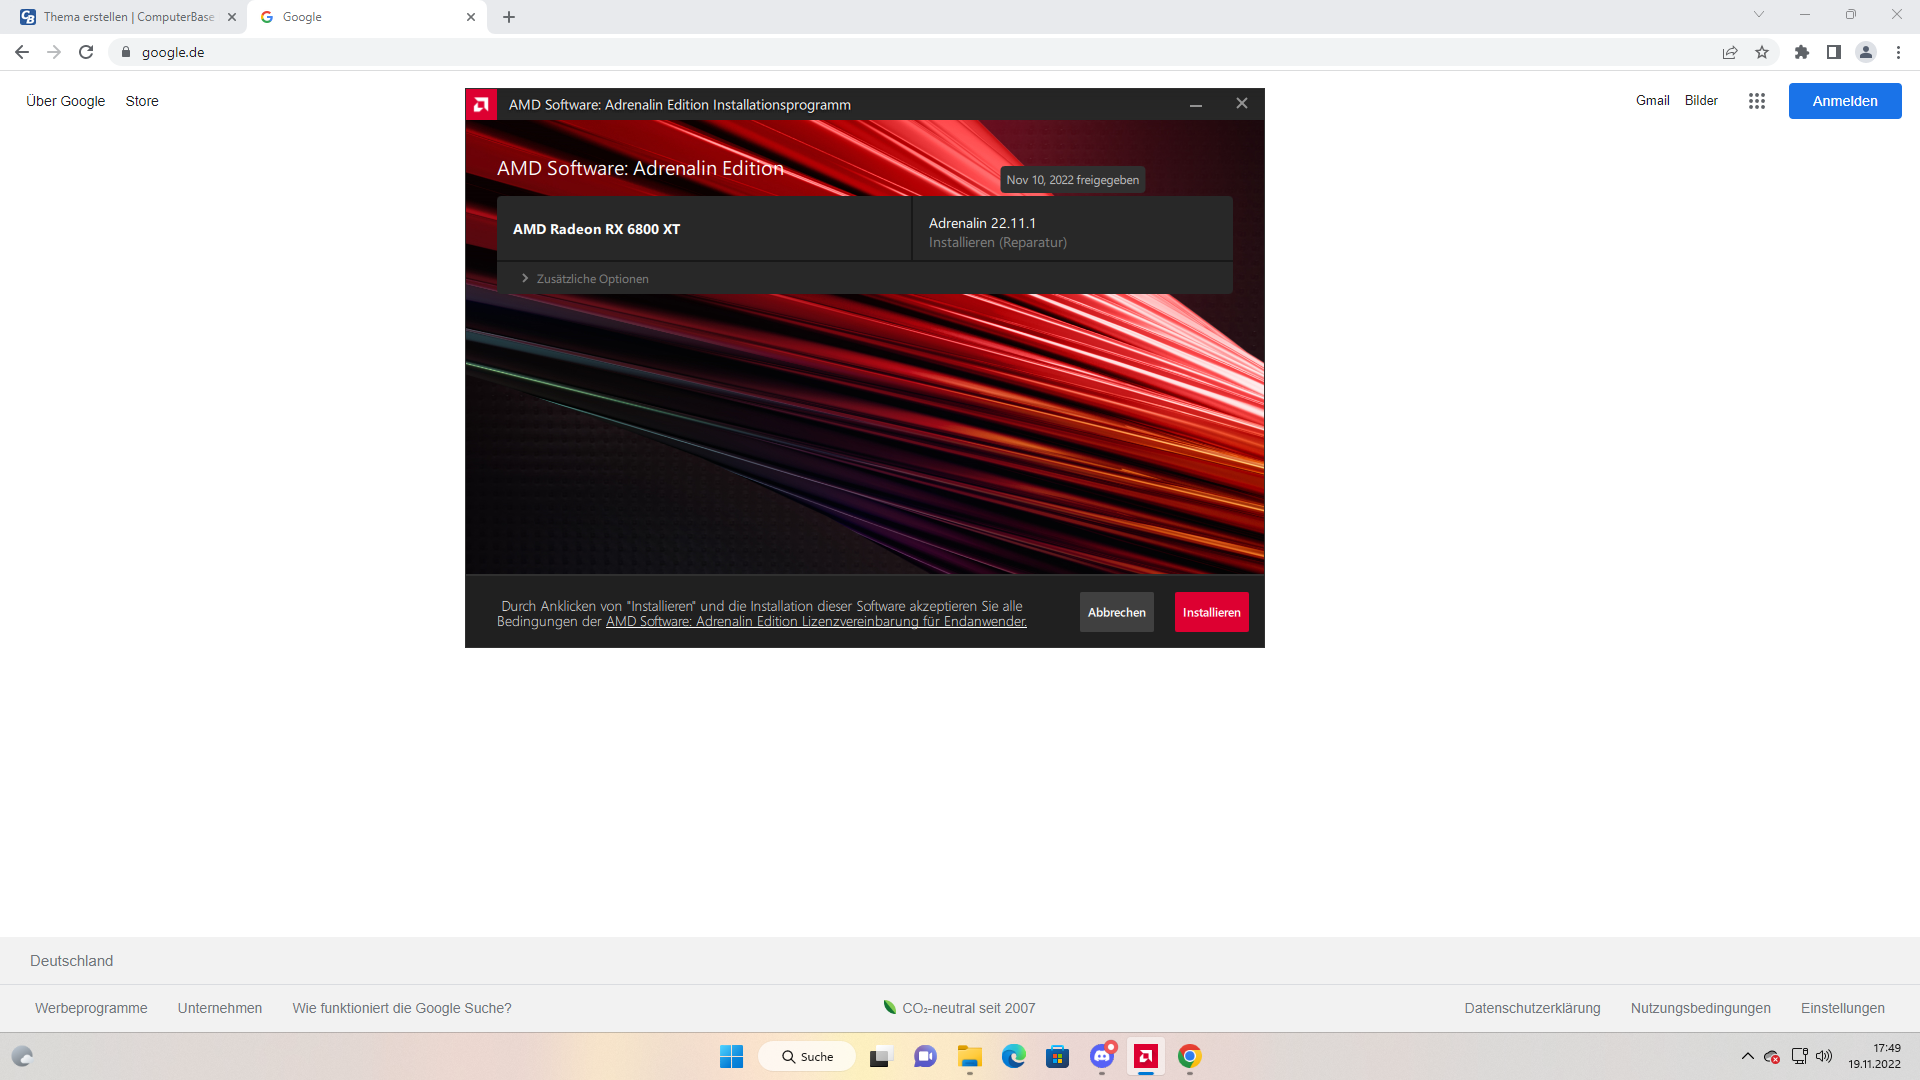
Task: Open the Adrenalin Edition Lizenzvereinbarung link
Action: (x=816, y=621)
